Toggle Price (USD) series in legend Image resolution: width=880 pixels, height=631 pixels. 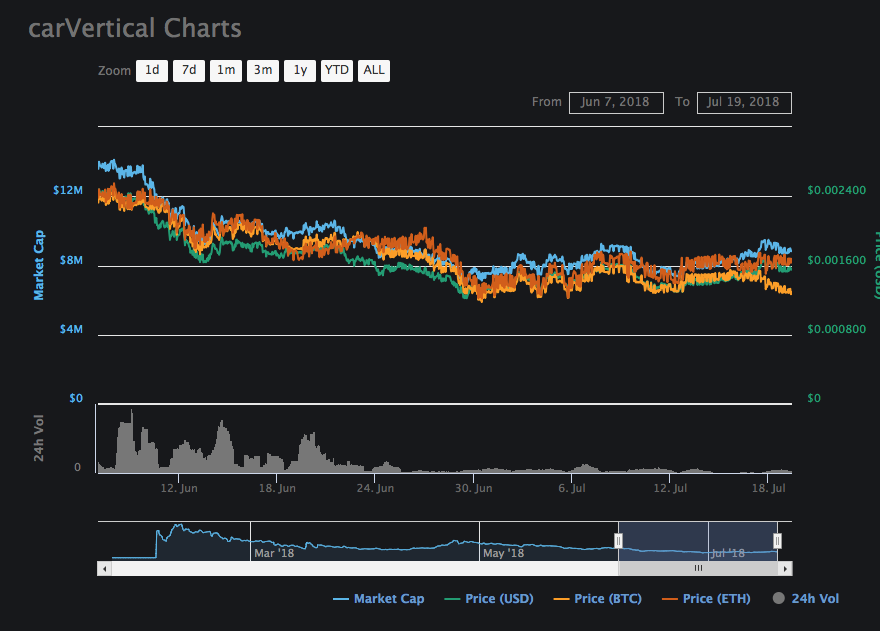[x=489, y=599]
